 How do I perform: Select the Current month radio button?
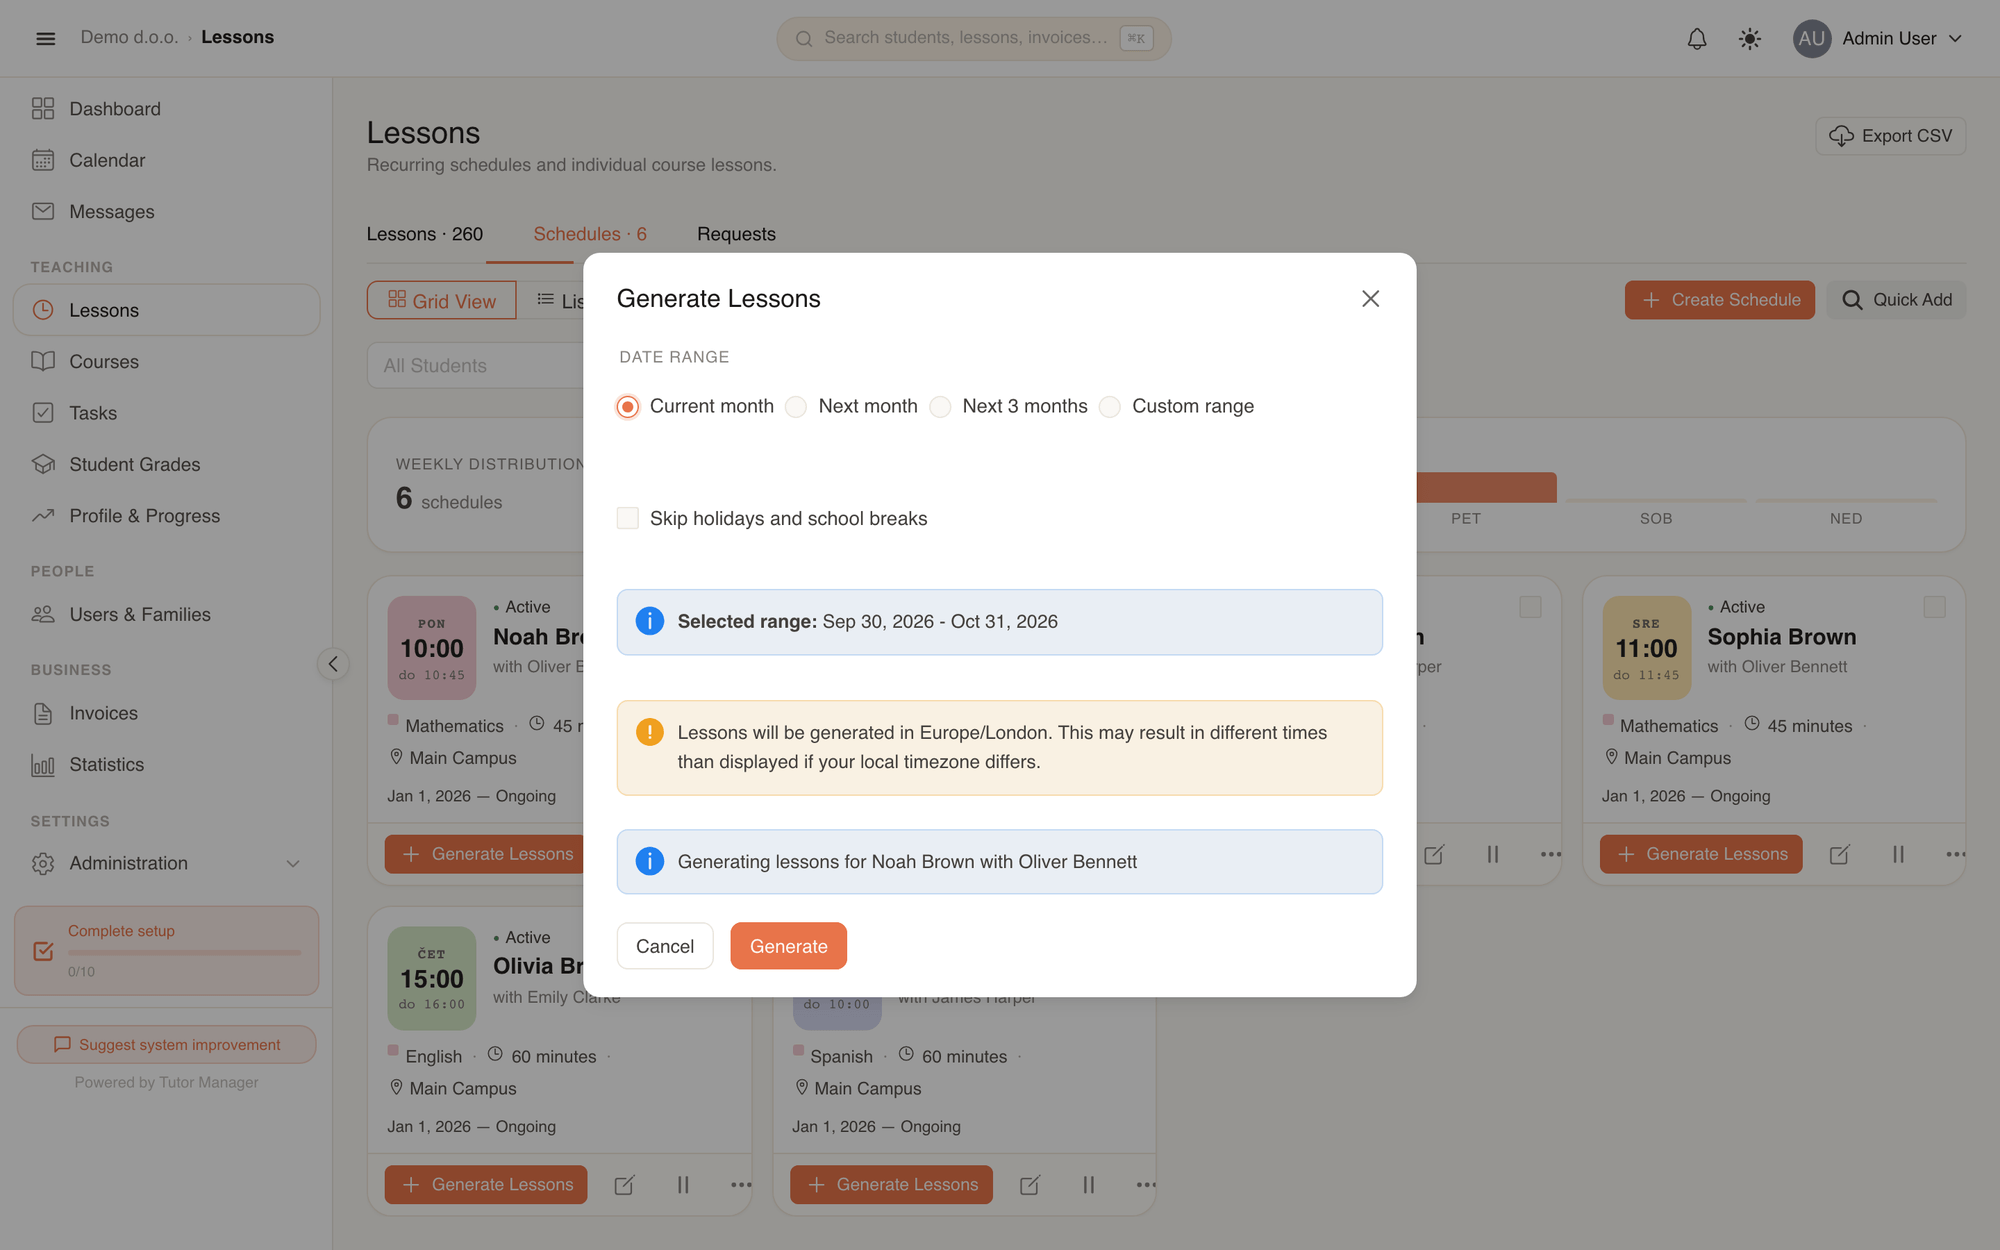tap(627, 406)
